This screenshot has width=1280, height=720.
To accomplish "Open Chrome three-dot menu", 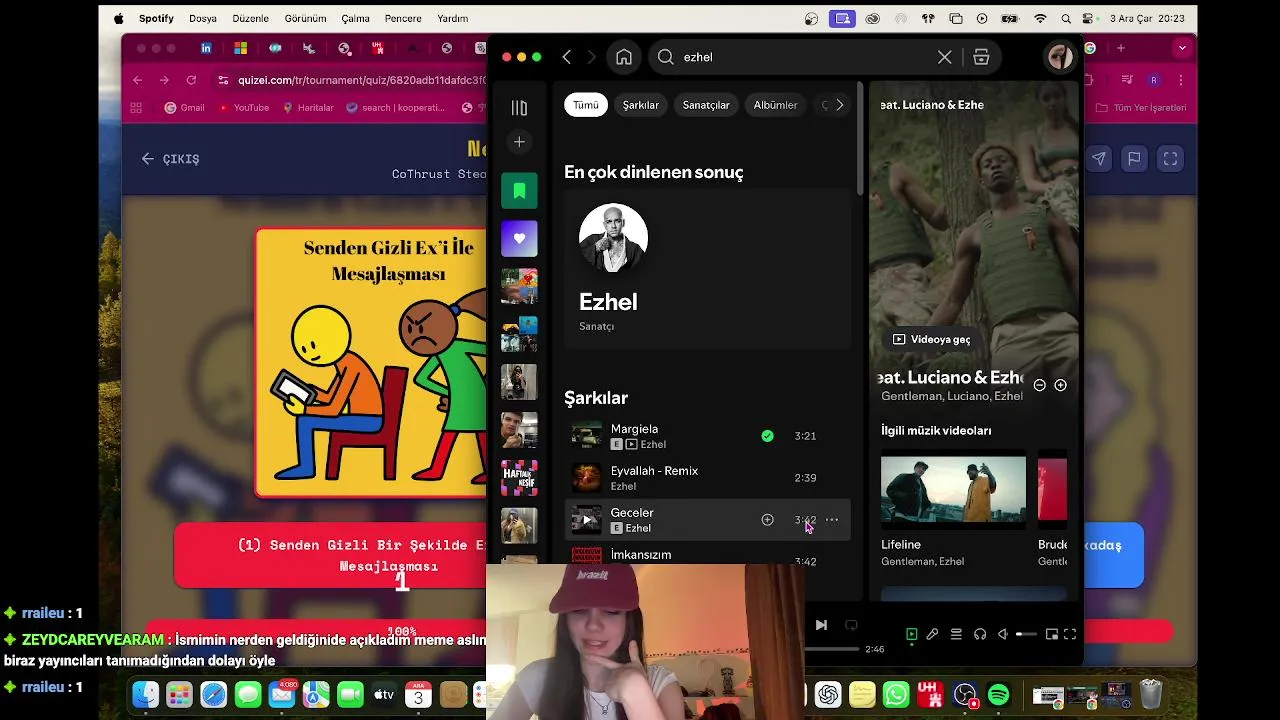I will (x=1182, y=80).
